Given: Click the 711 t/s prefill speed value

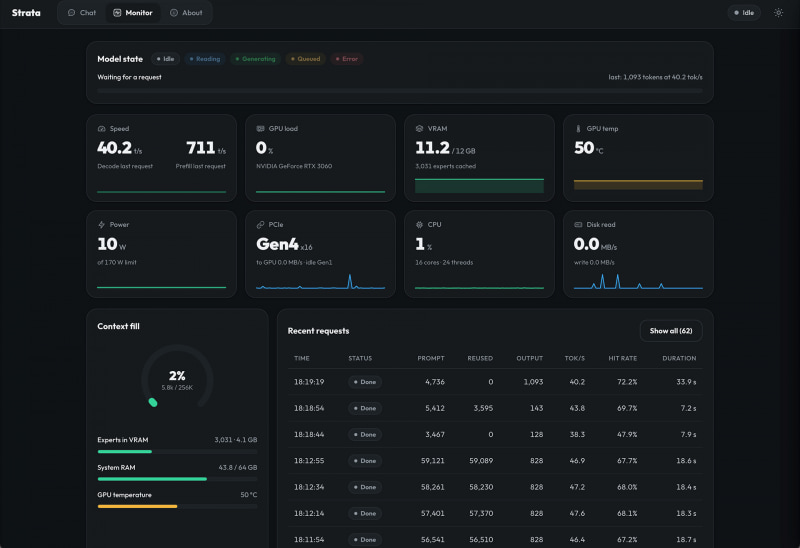Looking at the screenshot, I should point(206,148).
